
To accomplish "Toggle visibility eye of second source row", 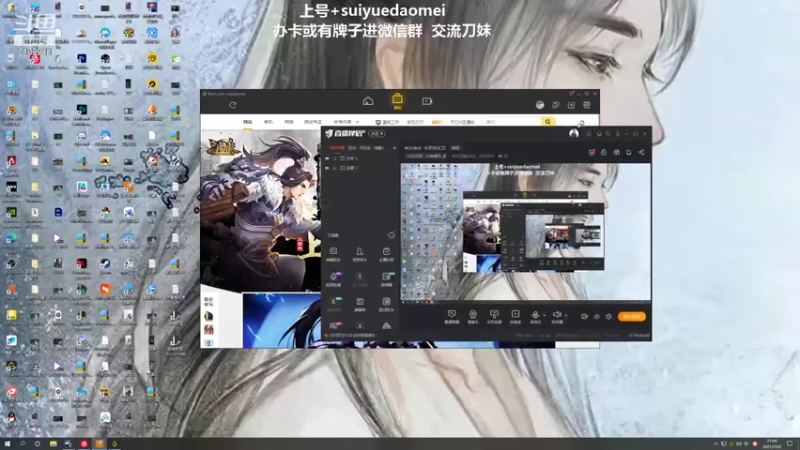I will click(328, 168).
